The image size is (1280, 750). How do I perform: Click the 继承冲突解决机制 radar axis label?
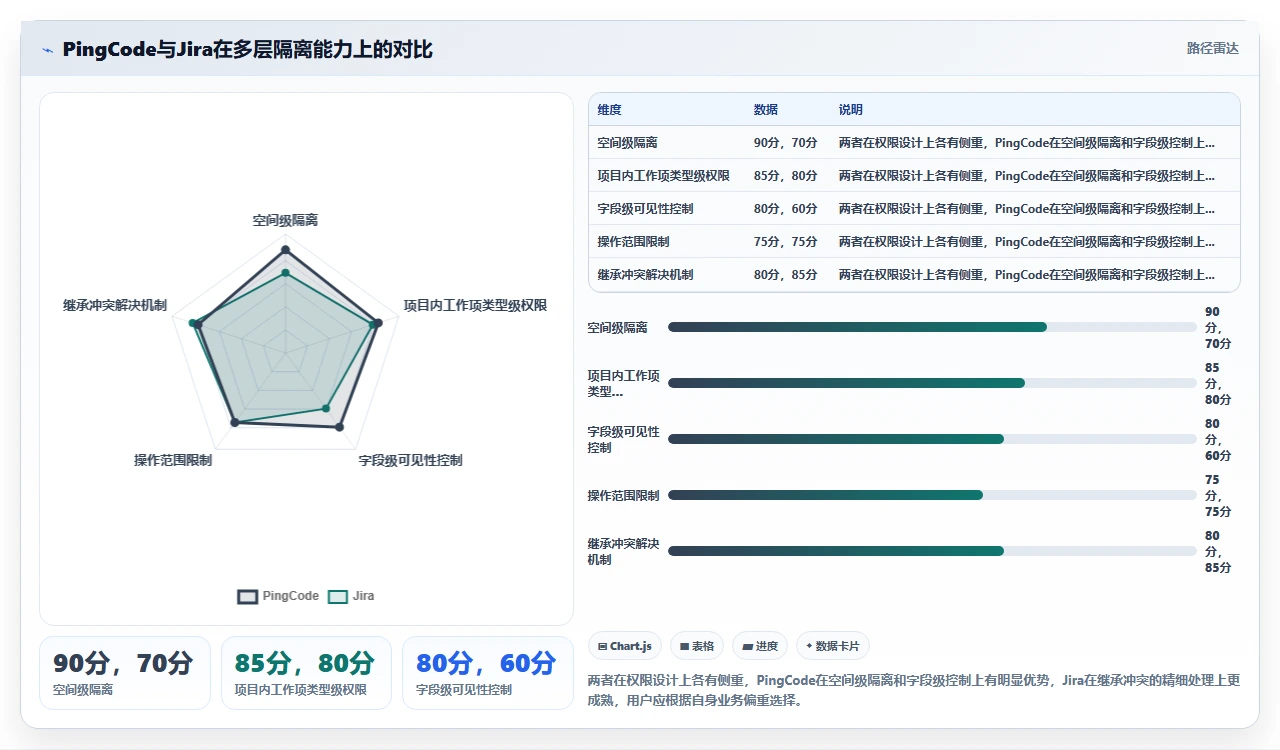point(114,305)
